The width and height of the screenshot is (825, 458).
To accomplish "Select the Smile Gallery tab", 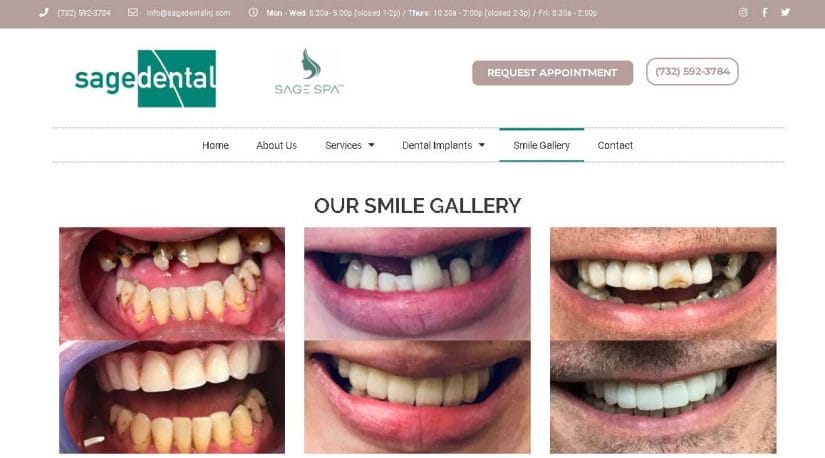I will [x=541, y=145].
